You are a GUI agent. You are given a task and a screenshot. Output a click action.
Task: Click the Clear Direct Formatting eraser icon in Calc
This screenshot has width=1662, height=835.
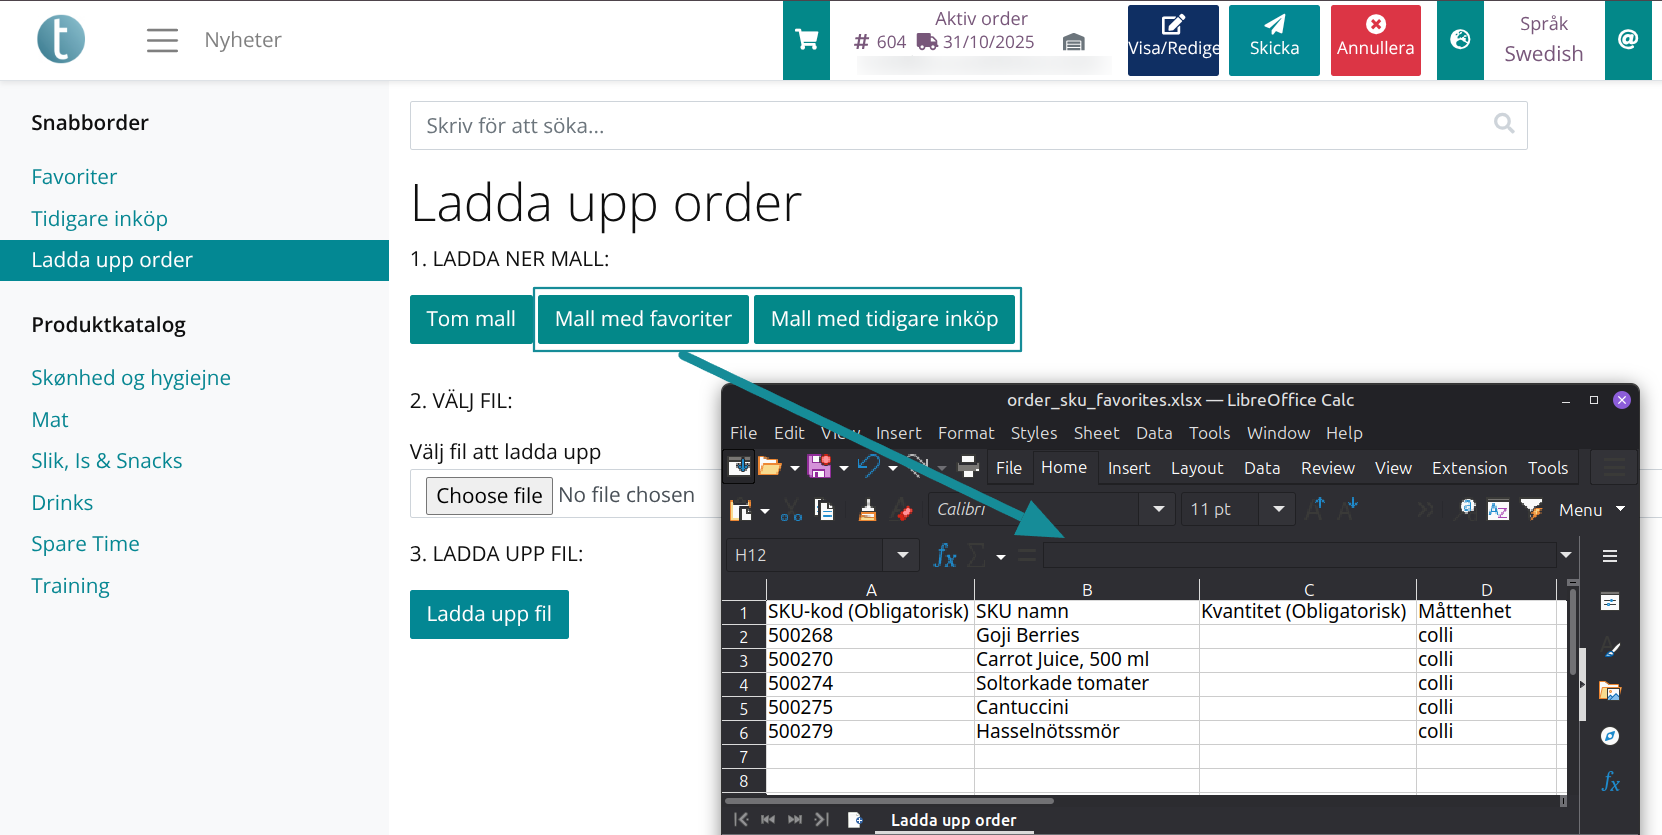click(x=903, y=510)
